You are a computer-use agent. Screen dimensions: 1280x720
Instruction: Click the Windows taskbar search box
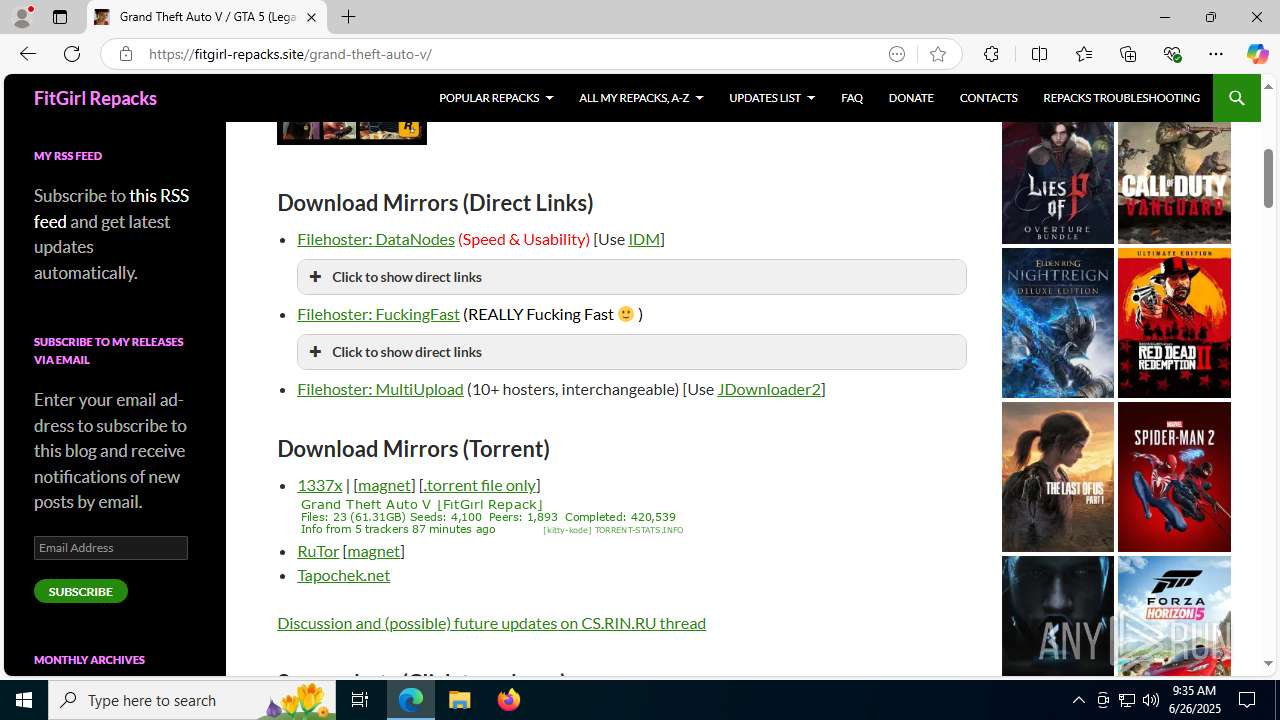point(192,700)
